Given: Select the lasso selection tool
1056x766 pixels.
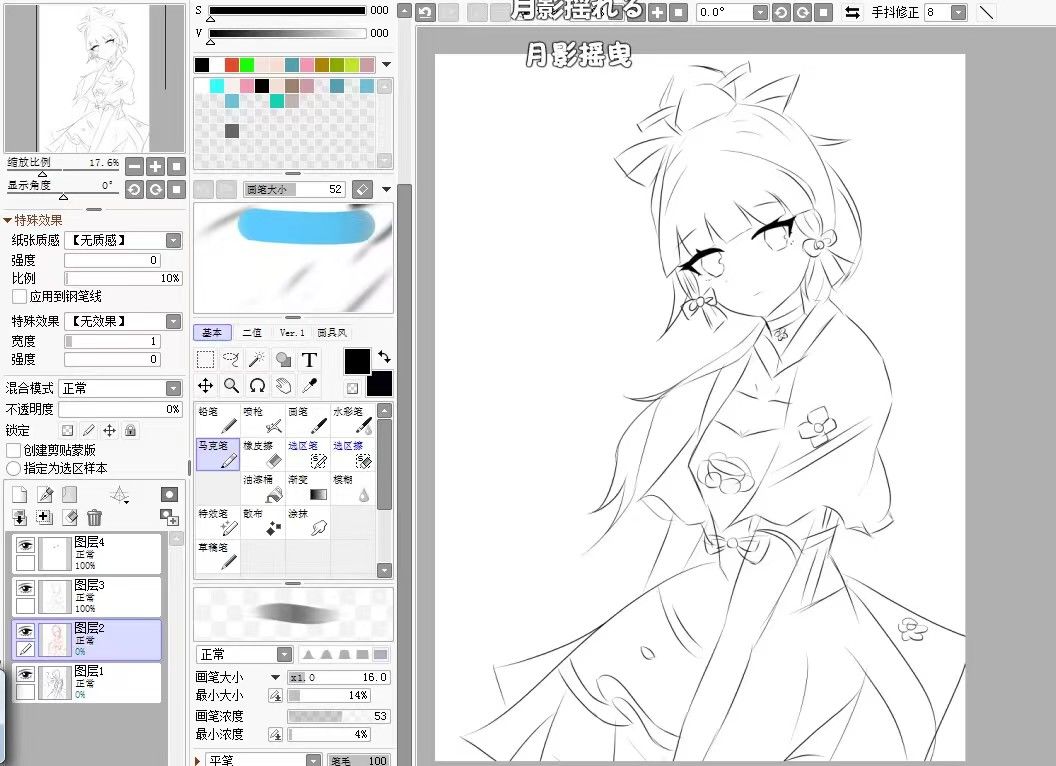Looking at the screenshot, I should tap(231, 360).
